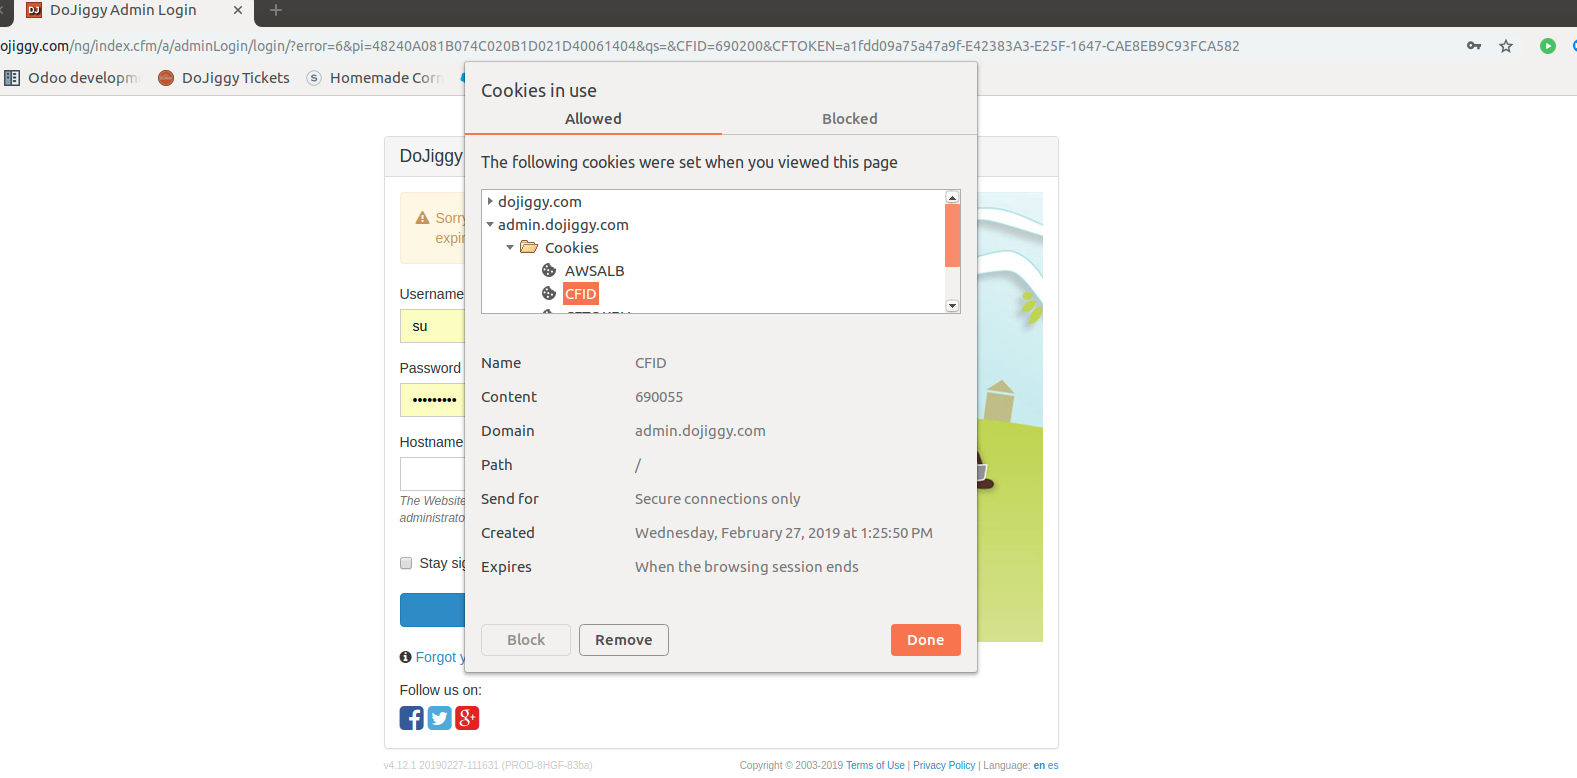Image resolution: width=1577 pixels, height=778 pixels.
Task: Remove the selected CFID cookie
Action: tap(624, 640)
